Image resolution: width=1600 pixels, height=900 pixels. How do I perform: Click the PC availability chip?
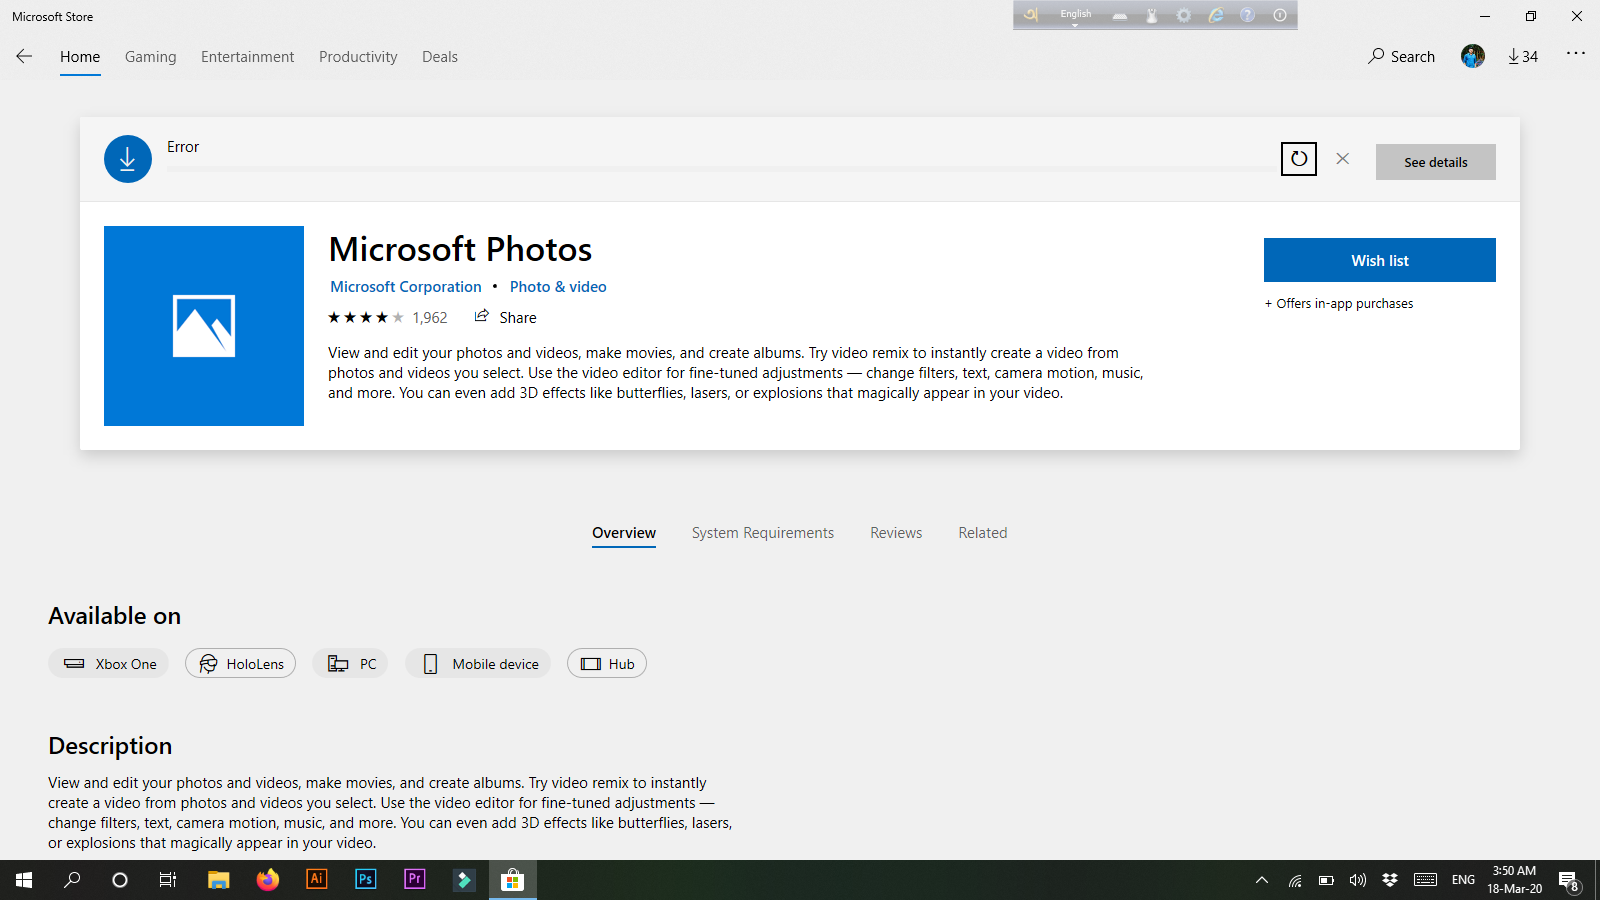[x=351, y=663]
